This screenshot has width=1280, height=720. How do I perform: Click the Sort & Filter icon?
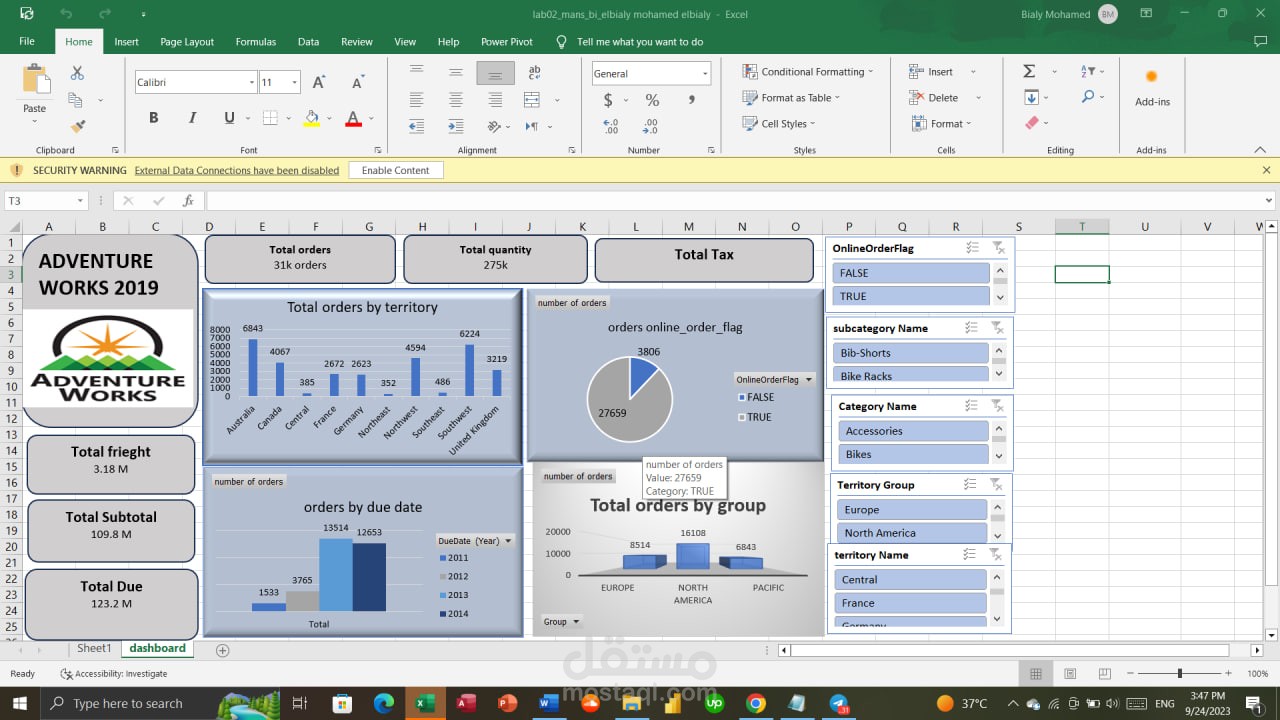click(x=1088, y=72)
